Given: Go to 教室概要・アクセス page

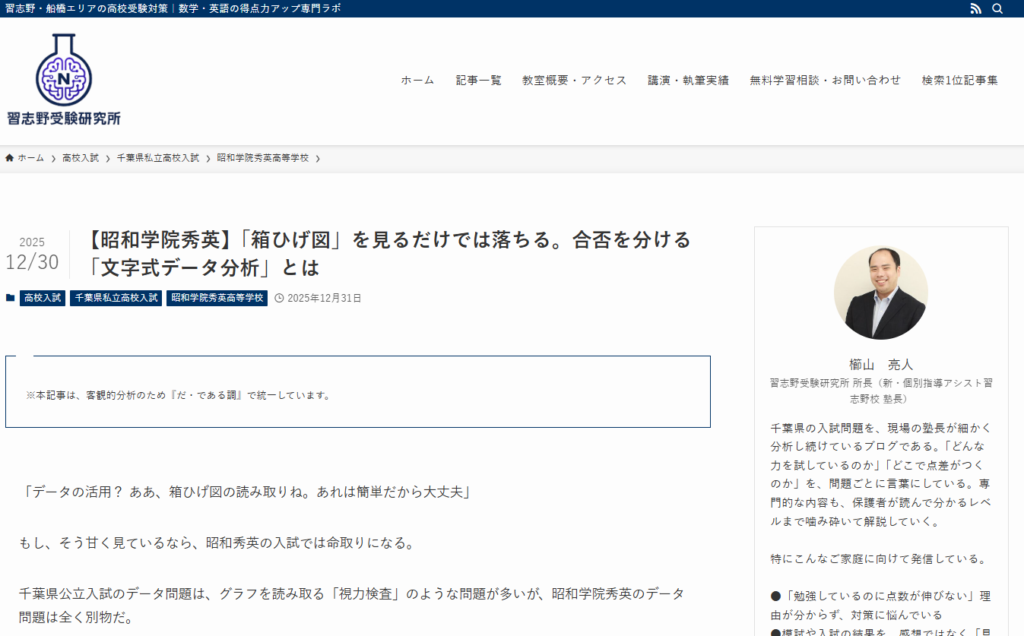Looking at the screenshot, I should (x=574, y=80).
